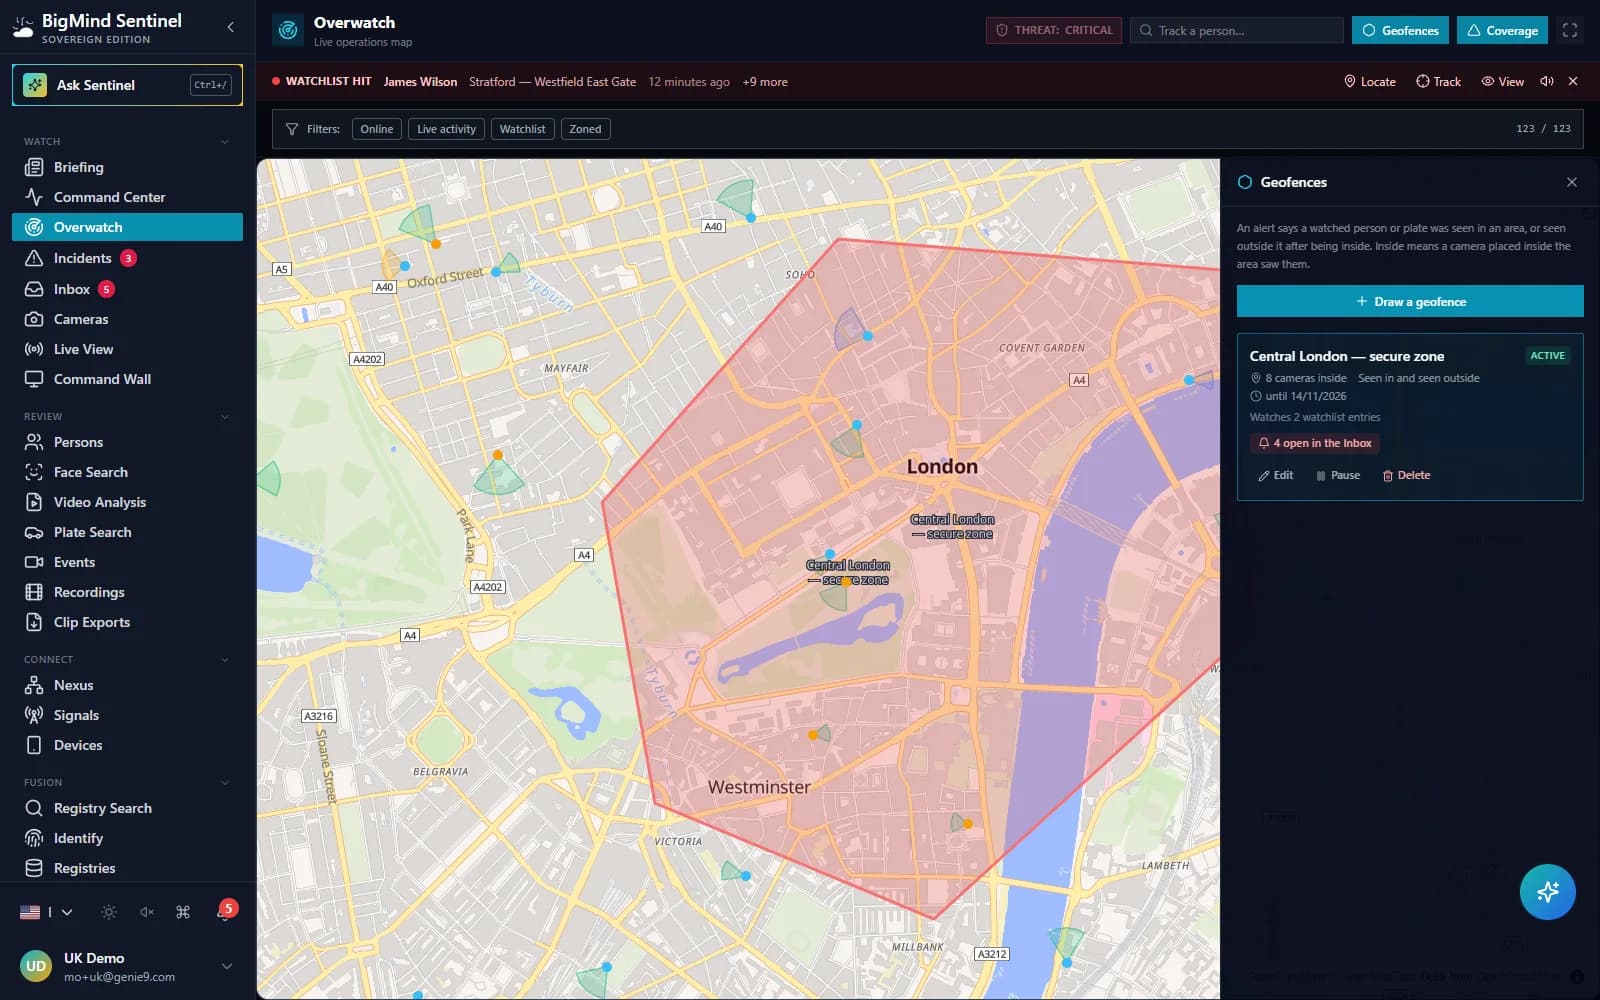Open the Inbox page
The width and height of the screenshot is (1600, 1000).
pyautogui.click(x=127, y=289)
